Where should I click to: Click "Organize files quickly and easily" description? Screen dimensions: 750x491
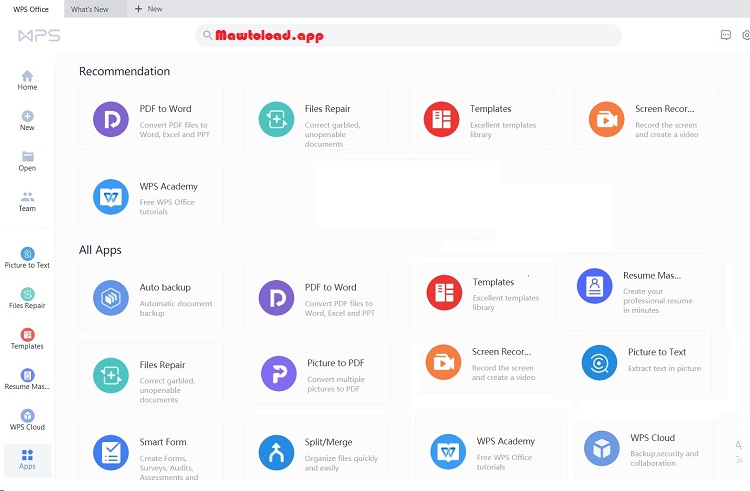tap(341, 463)
